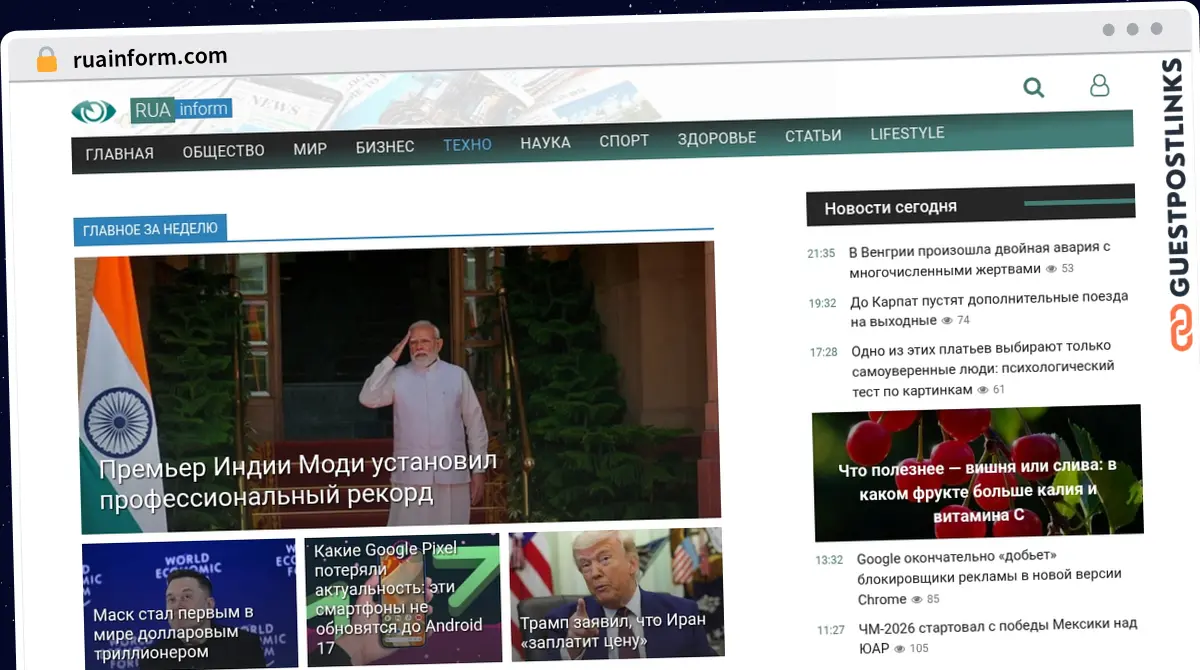Go to the НАУКА section
The image size is (1200, 670).
545,143
